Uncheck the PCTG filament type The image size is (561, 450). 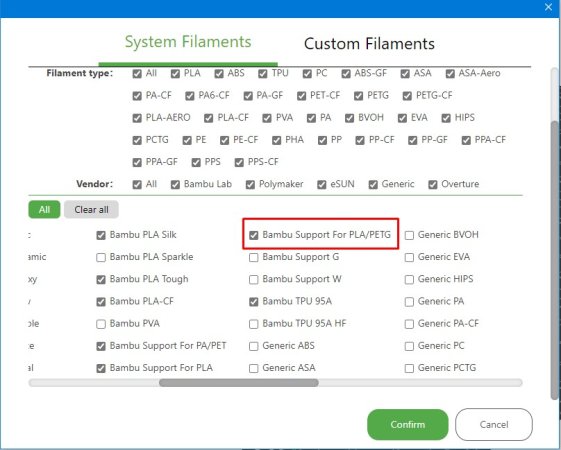click(x=137, y=140)
